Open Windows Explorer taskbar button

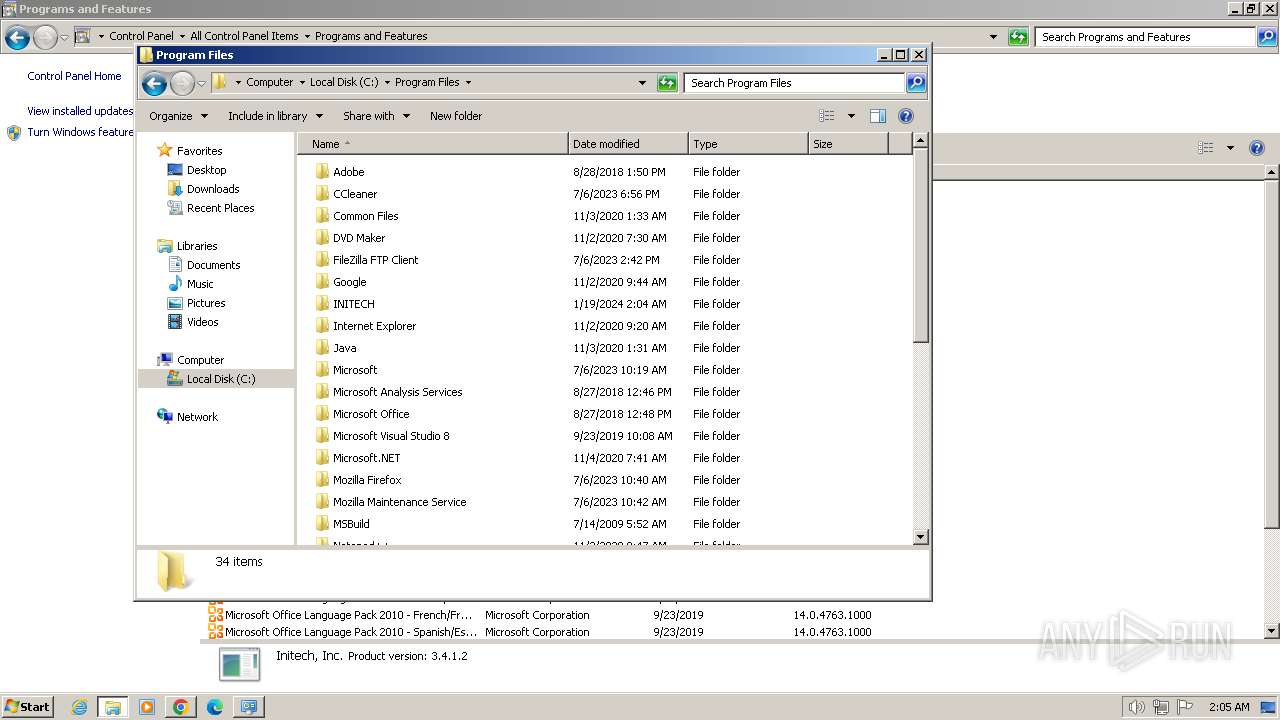113,707
